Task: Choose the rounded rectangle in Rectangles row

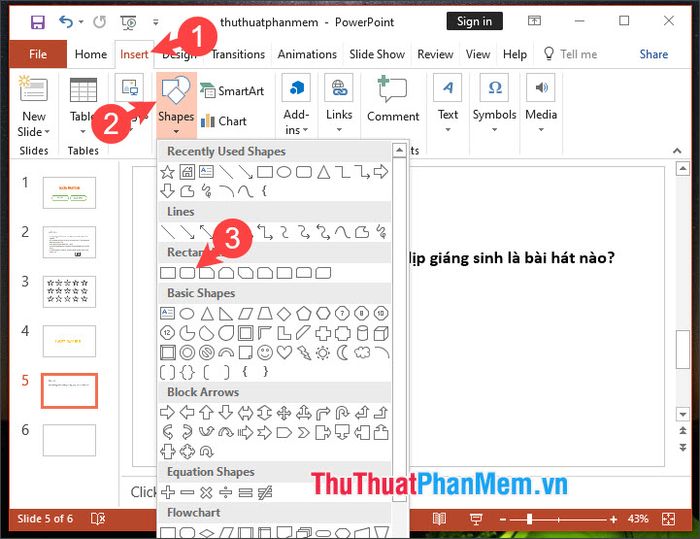Action: coord(187,273)
